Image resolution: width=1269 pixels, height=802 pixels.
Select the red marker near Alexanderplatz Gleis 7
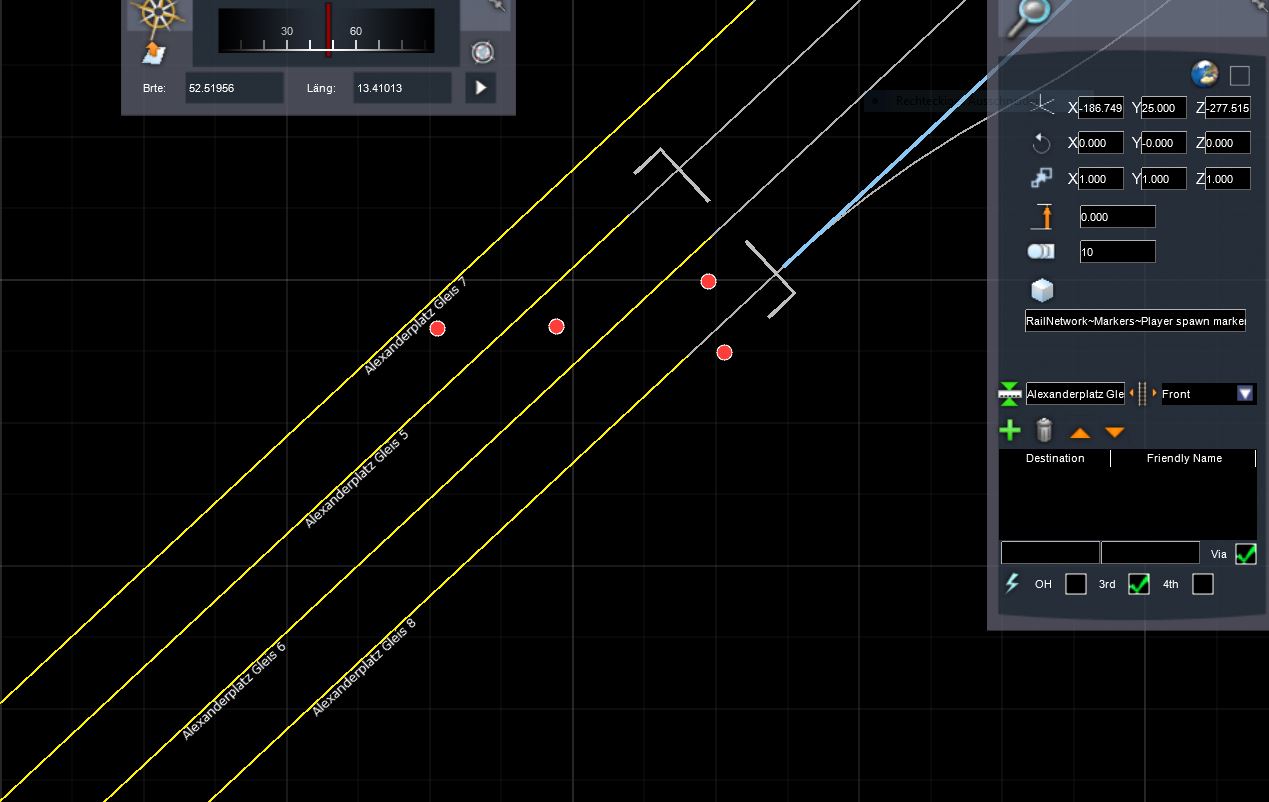(437, 328)
